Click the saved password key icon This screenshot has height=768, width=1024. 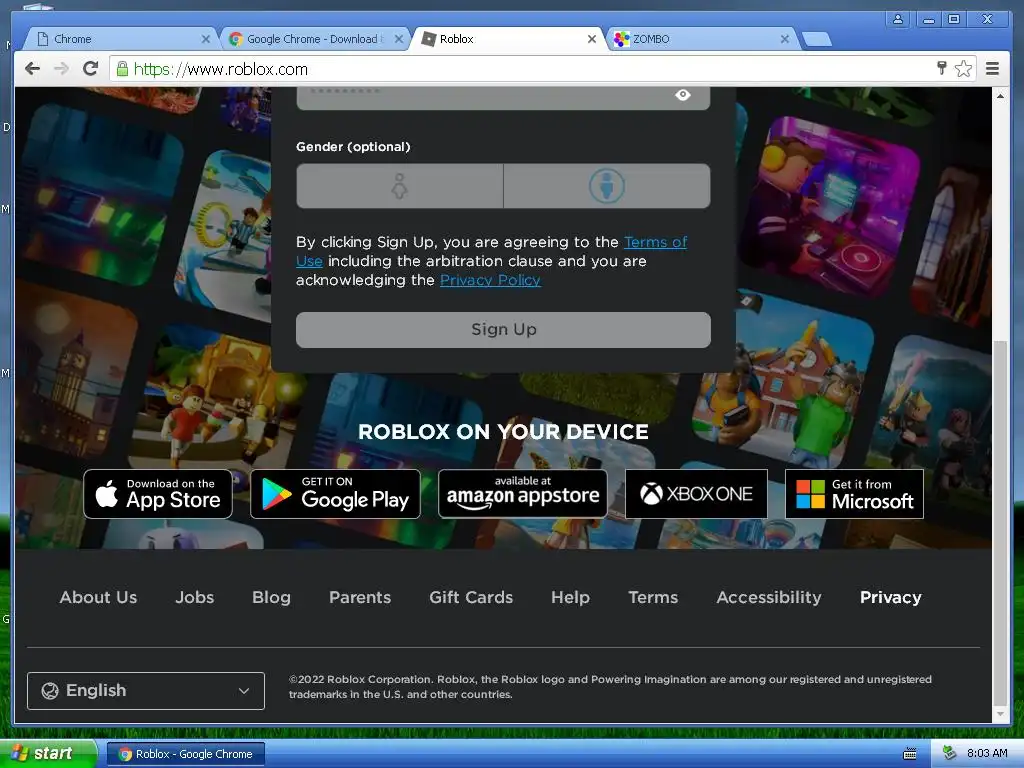click(x=941, y=68)
